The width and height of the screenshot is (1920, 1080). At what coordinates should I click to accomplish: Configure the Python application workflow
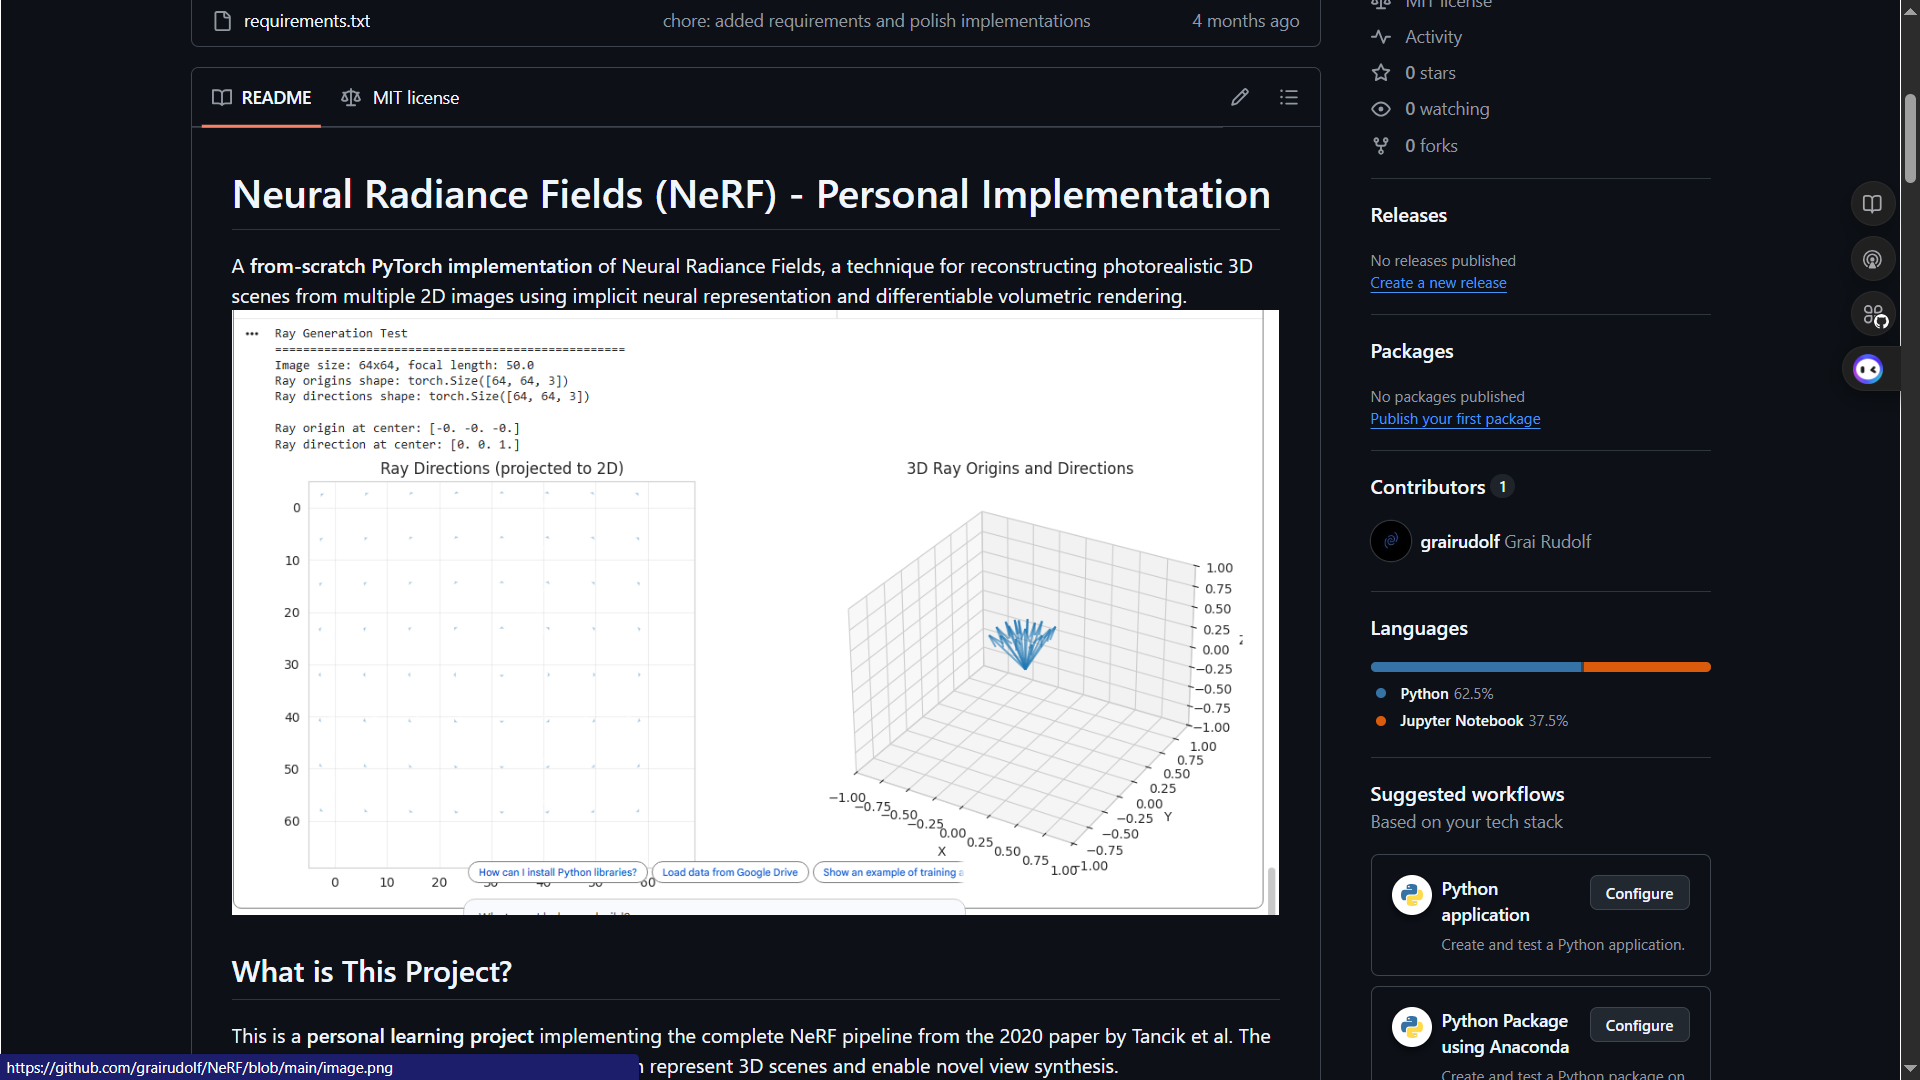point(1639,894)
